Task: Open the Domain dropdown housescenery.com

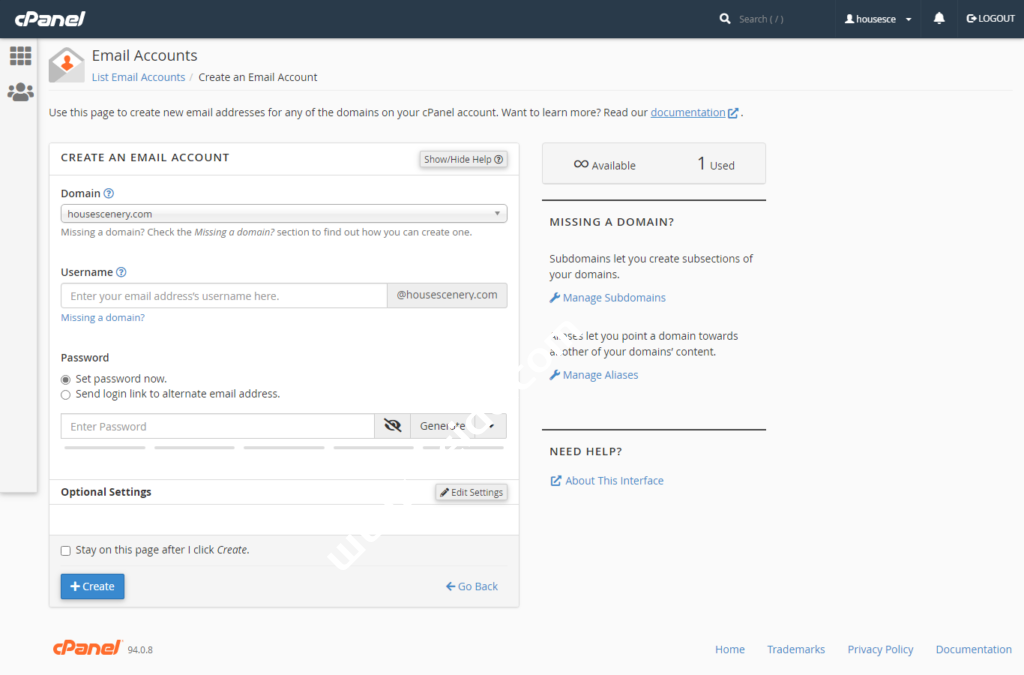Action: coord(283,214)
